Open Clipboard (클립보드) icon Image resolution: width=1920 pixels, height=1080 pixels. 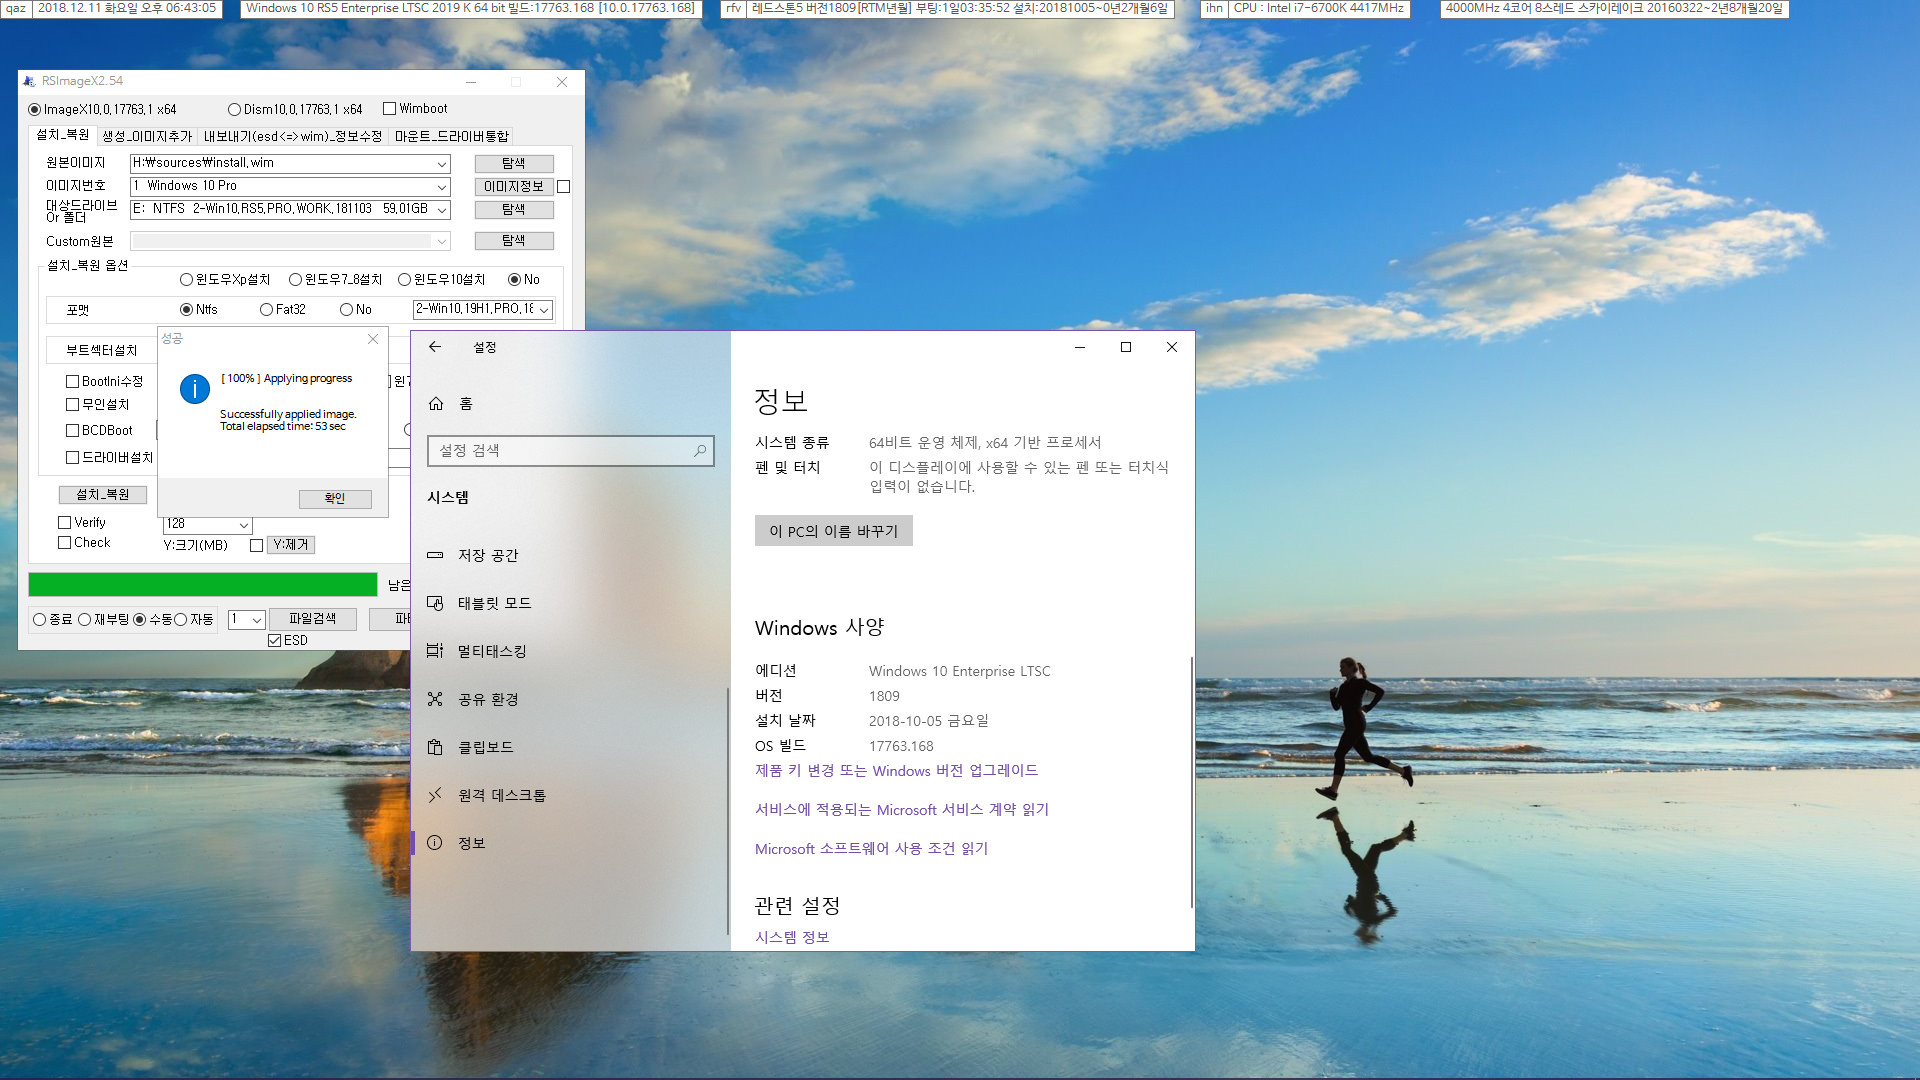pos(435,747)
